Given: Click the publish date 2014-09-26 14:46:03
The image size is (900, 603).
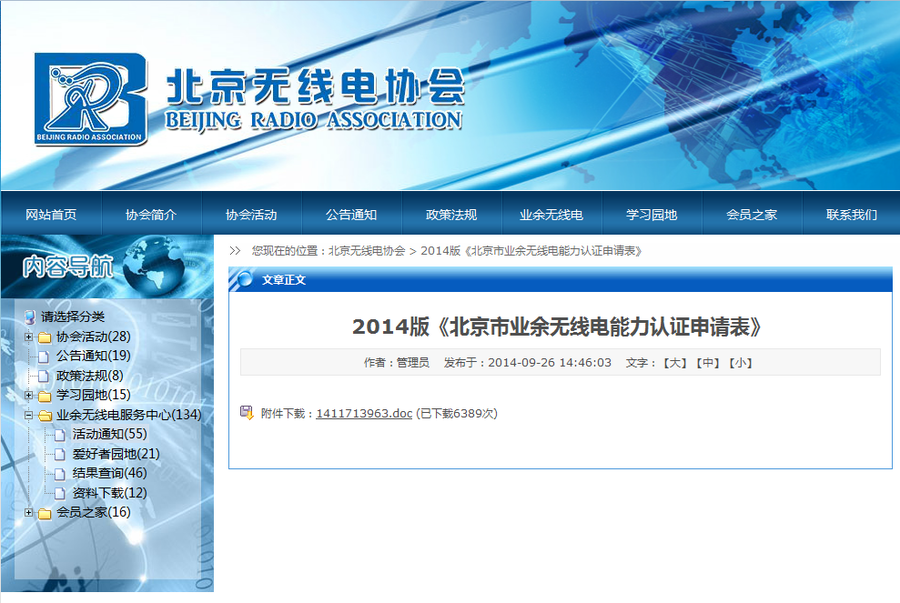Looking at the screenshot, I should coord(549,363).
